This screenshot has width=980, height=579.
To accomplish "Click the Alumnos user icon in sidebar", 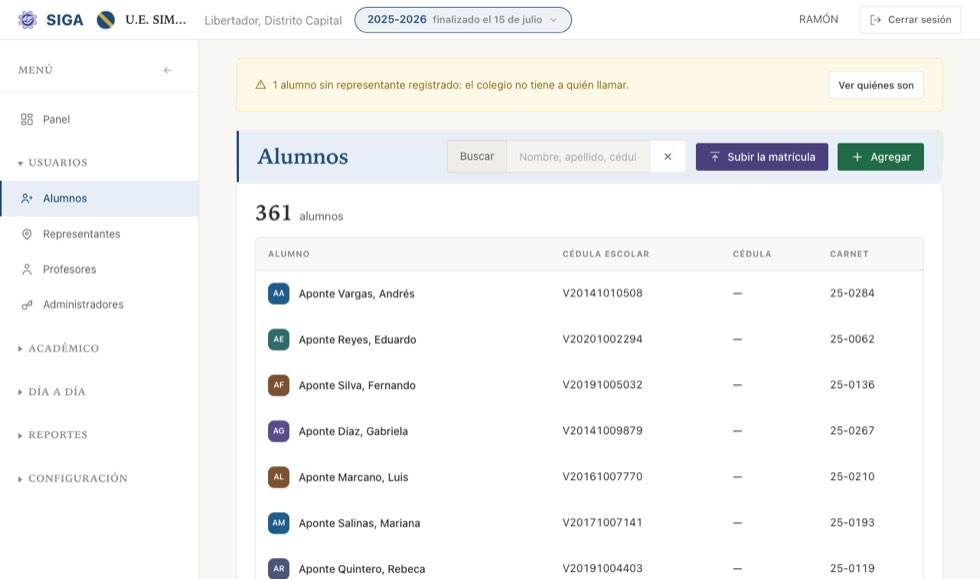I will (x=27, y=198).
